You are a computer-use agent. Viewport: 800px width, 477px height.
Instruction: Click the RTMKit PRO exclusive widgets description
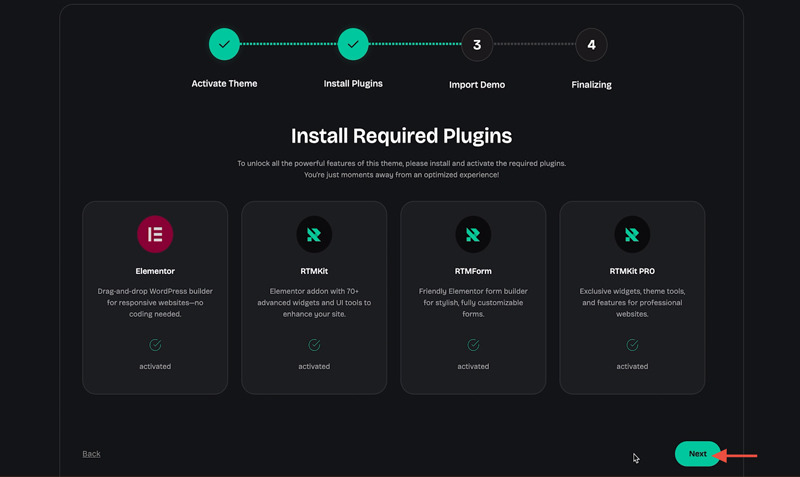pyautogui.click(x=632, y=303)
